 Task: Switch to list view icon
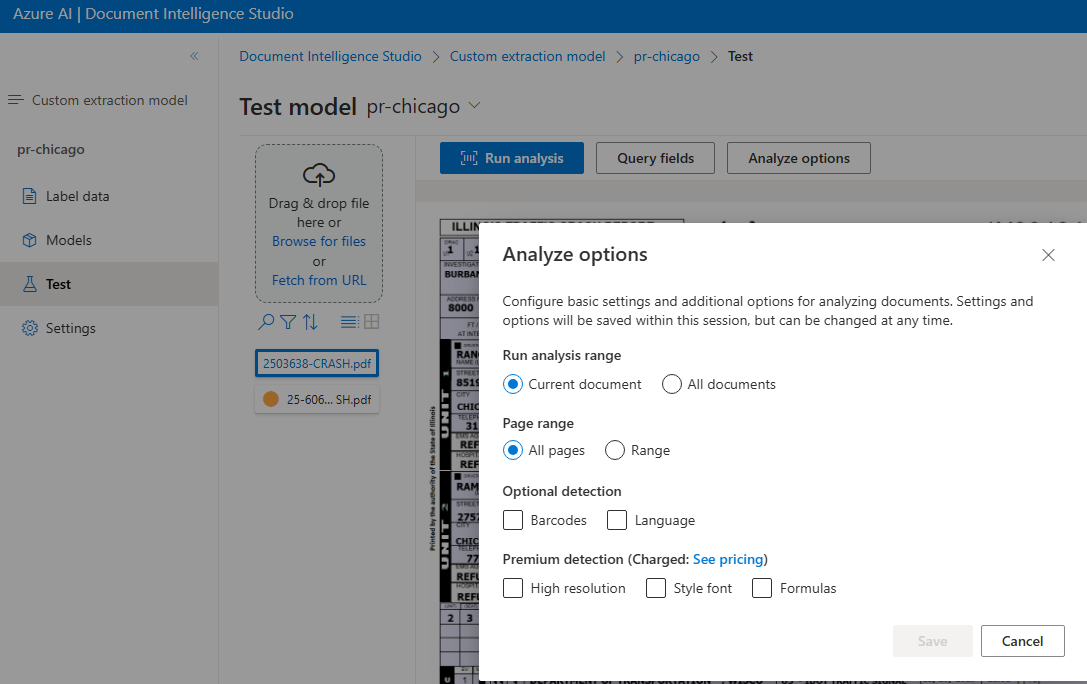point(349,322)
